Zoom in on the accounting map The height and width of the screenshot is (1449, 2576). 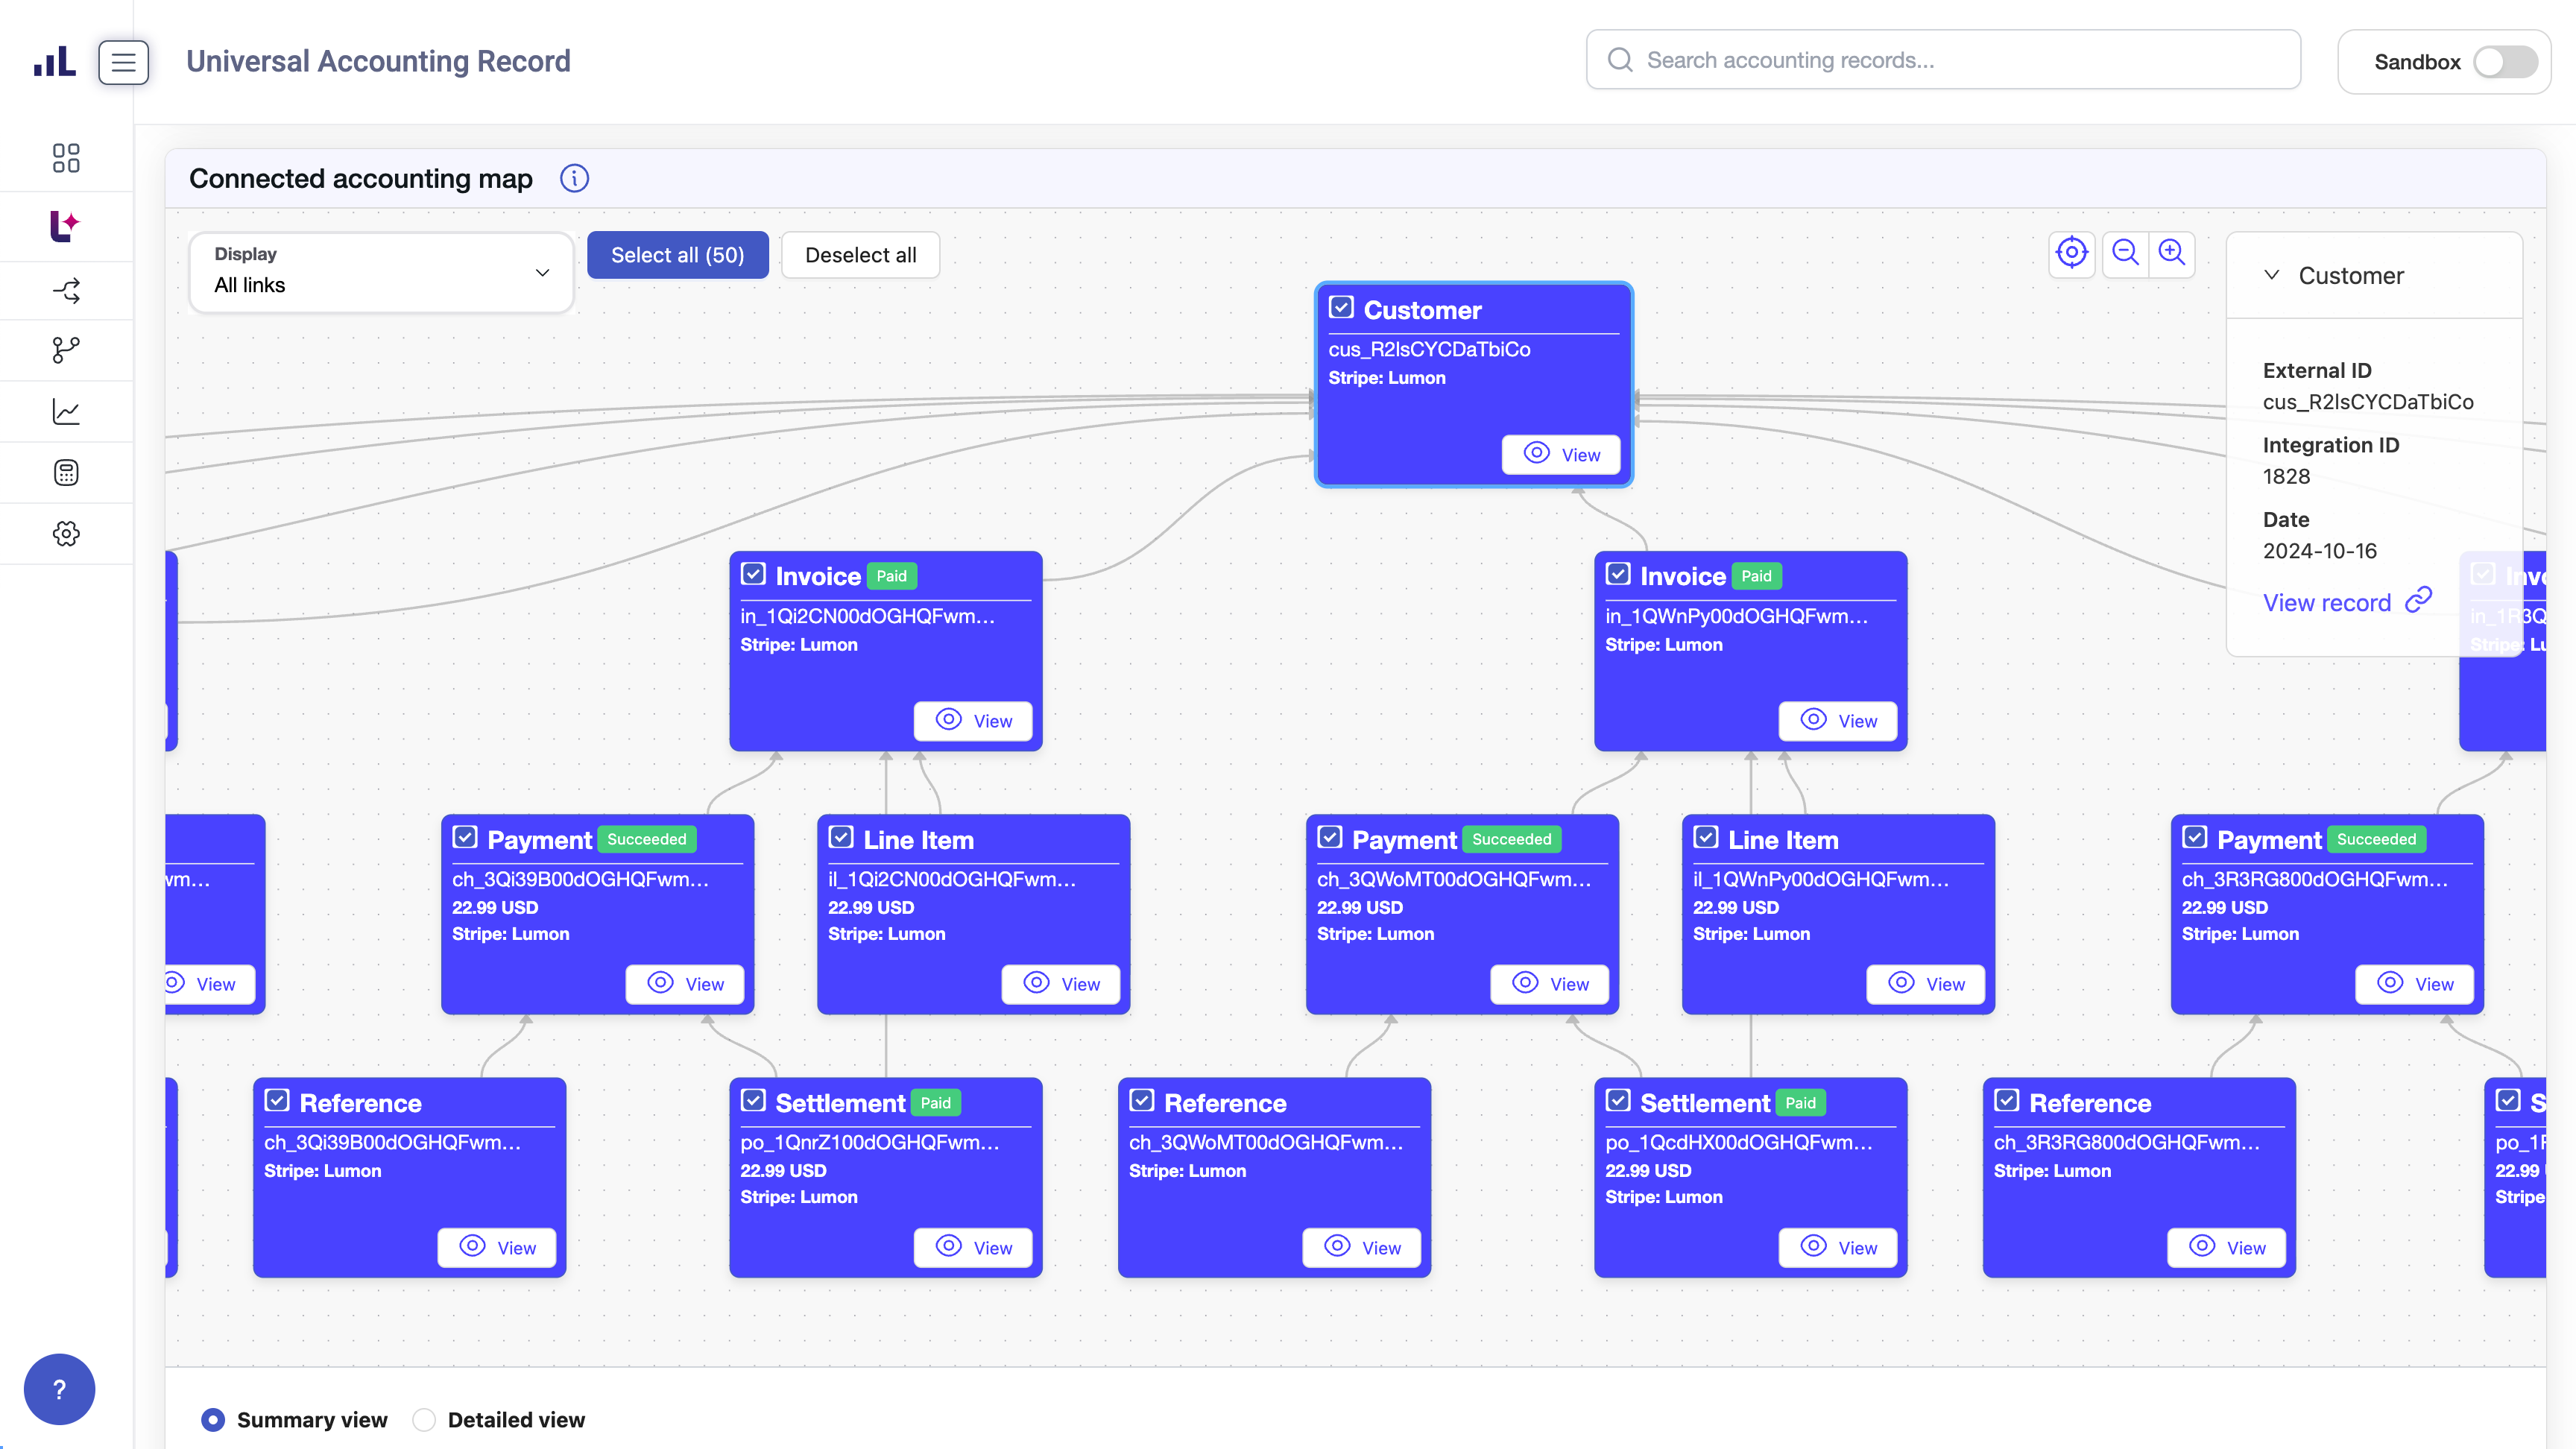point(2171,253)
